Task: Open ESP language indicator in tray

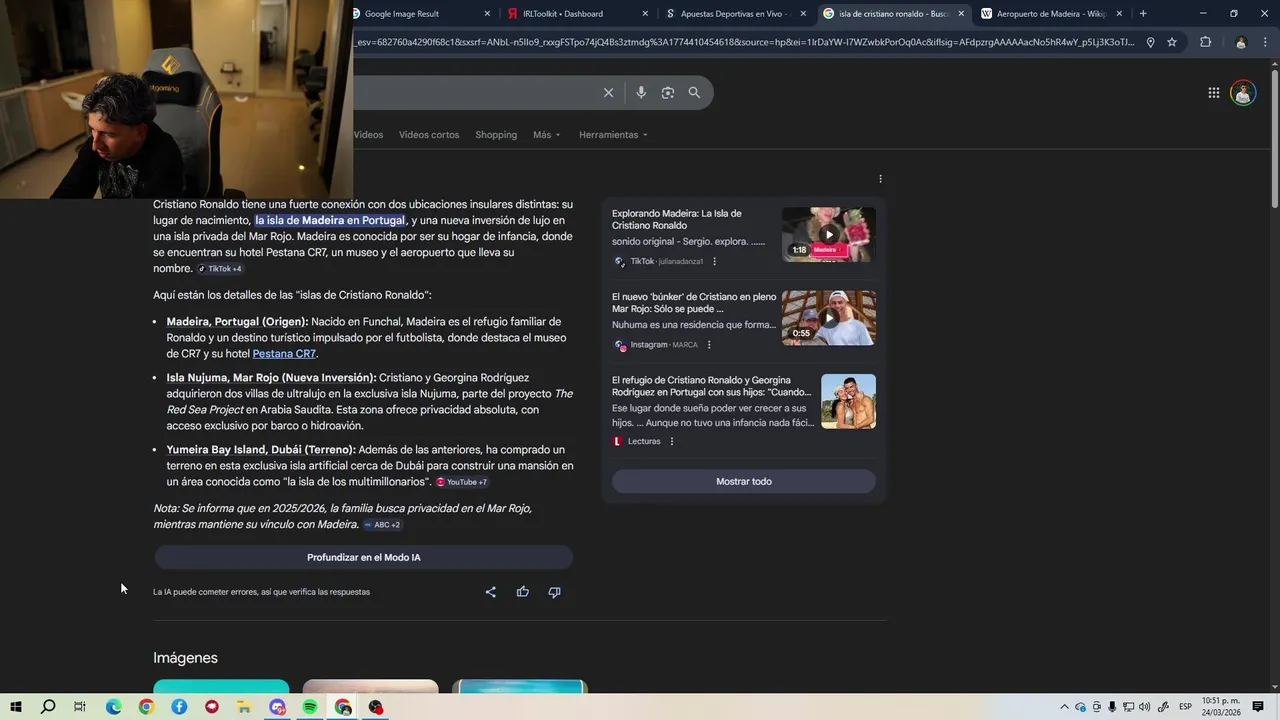Action: pyautogui.click(x=1185, y=707)
